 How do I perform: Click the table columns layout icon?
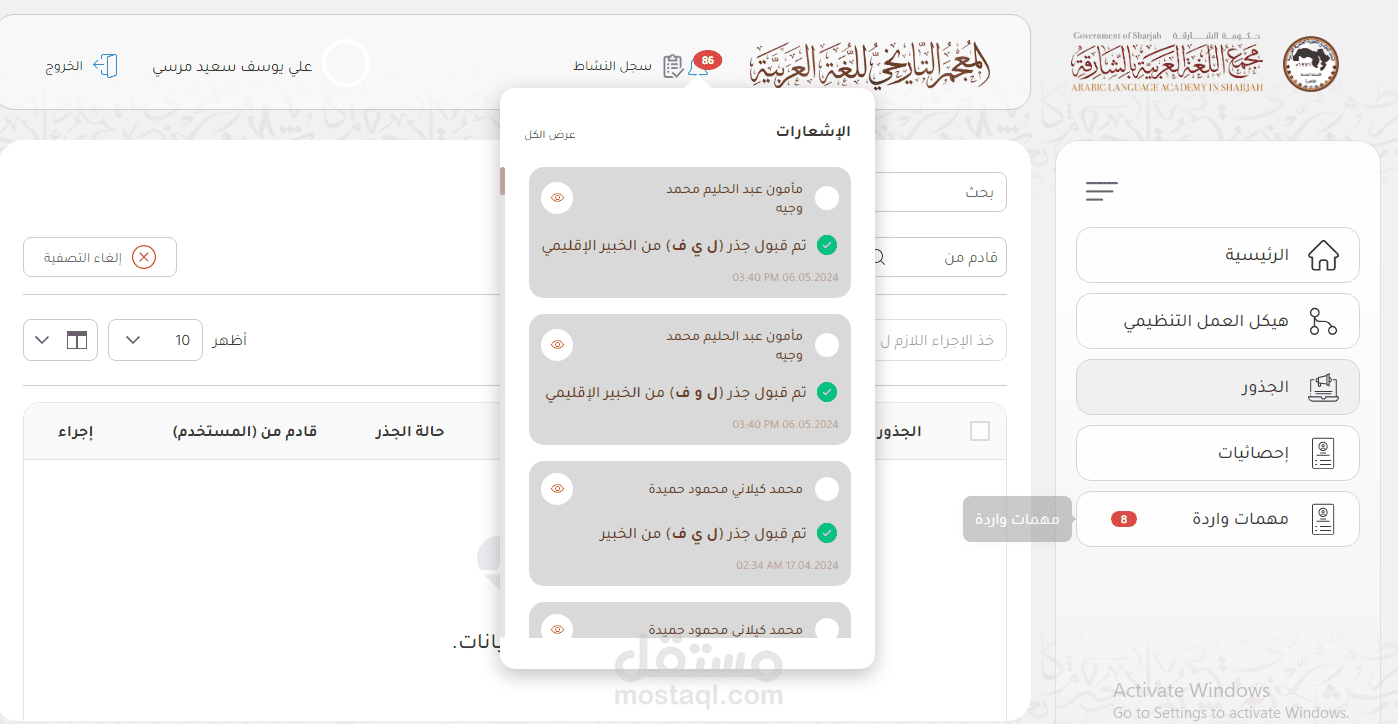[x=77, y=340]
